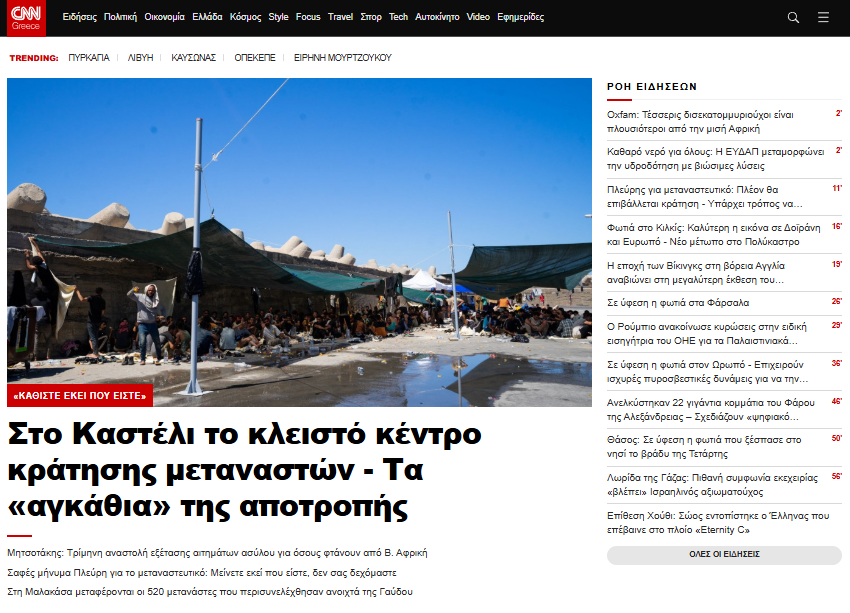
Task: Open the Φάρσαλα fire news item
Action: [678, 303]
